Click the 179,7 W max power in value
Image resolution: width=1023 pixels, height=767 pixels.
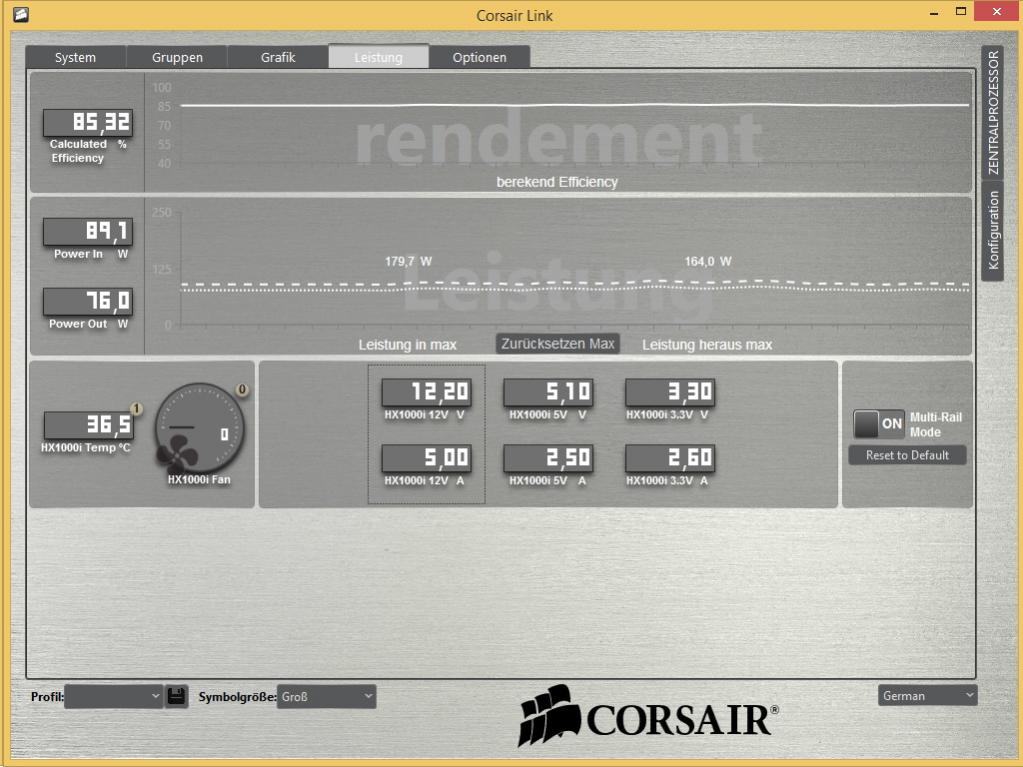[x=408, y=262]
